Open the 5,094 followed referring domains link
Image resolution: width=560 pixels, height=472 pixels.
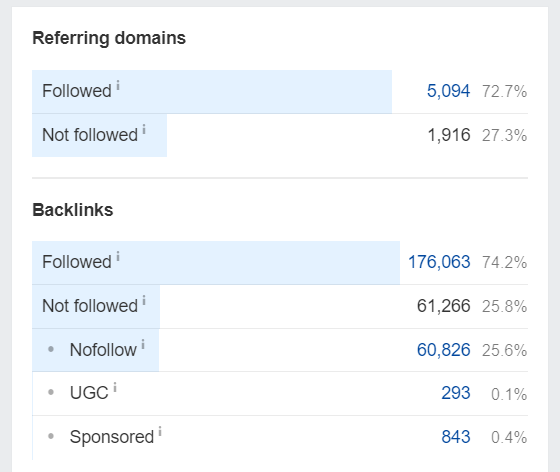pyautogui.click(x=449, y=91)
